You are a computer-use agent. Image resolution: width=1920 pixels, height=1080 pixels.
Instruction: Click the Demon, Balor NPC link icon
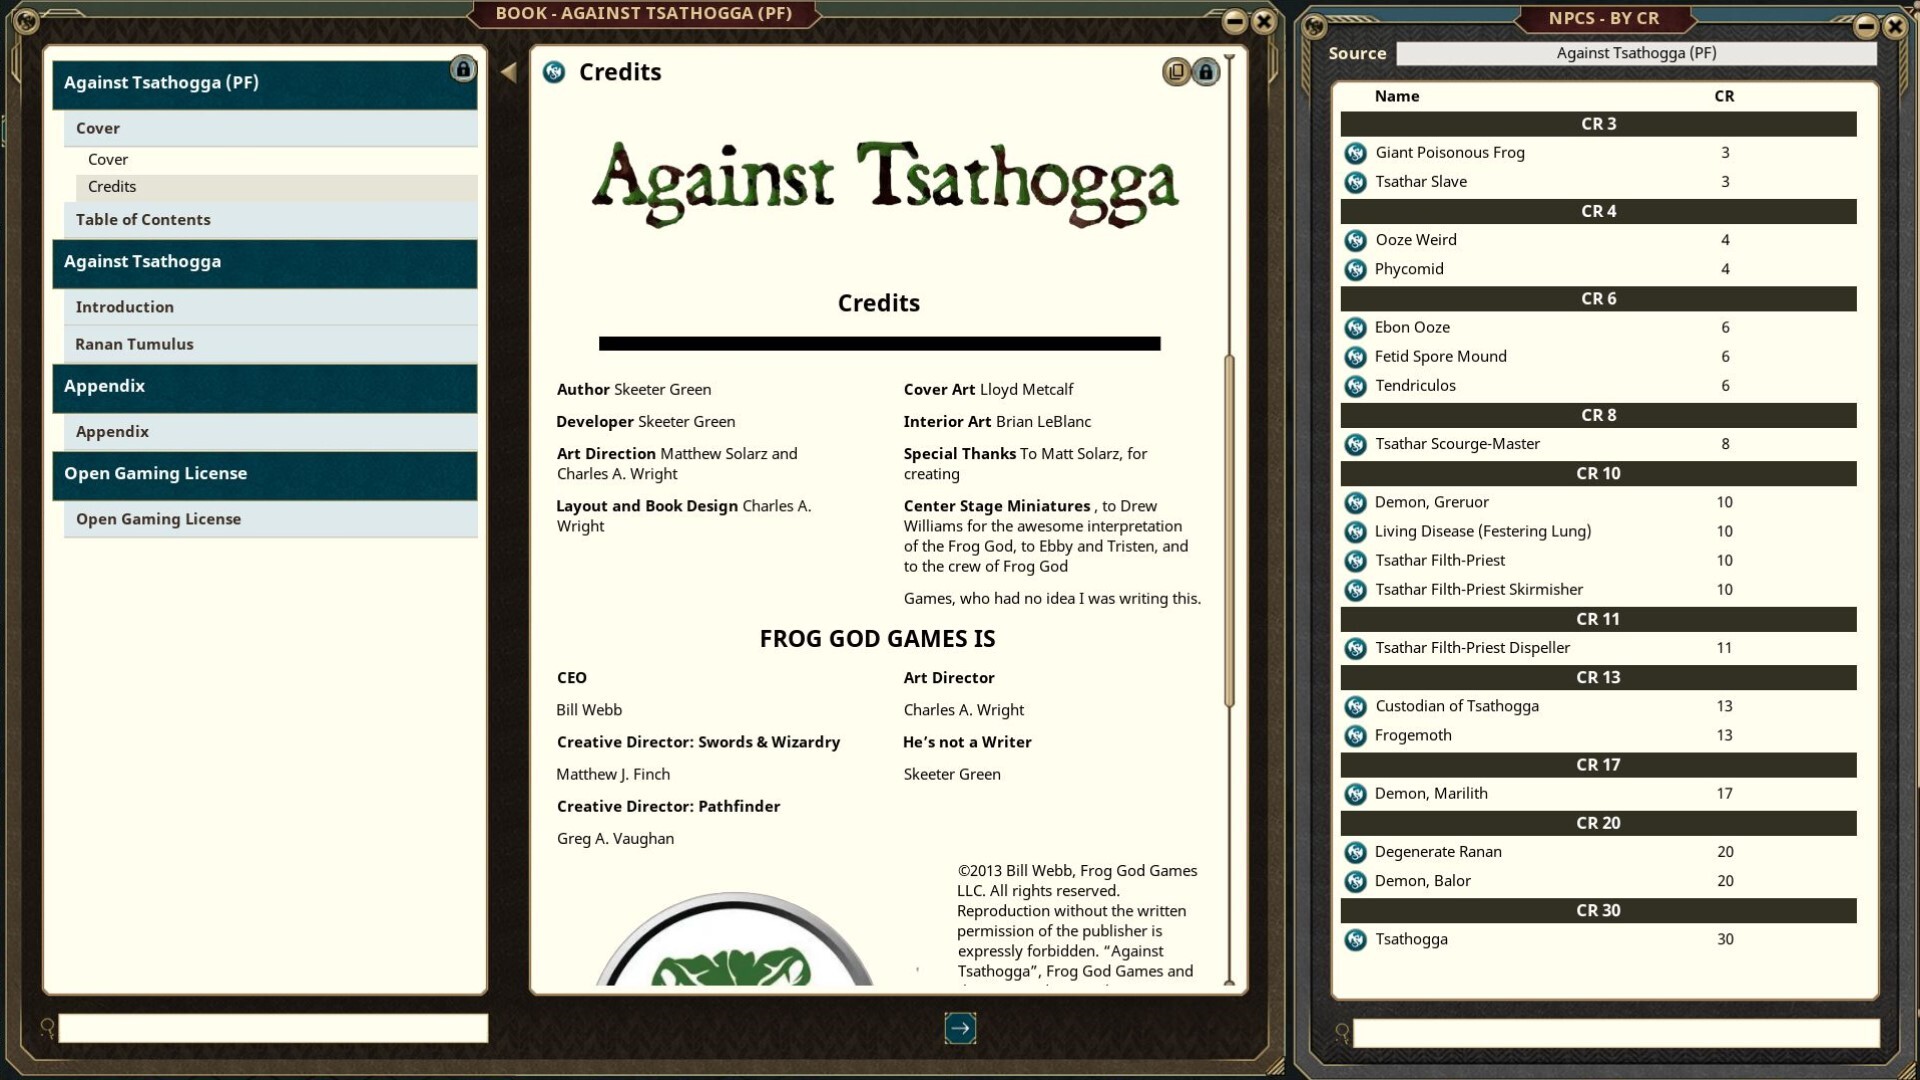pyautogui.click(x=1355, y=882)
